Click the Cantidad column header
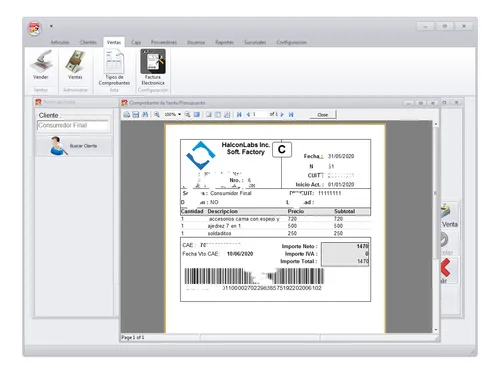The image size is (500, 374). tap(192, 211)
